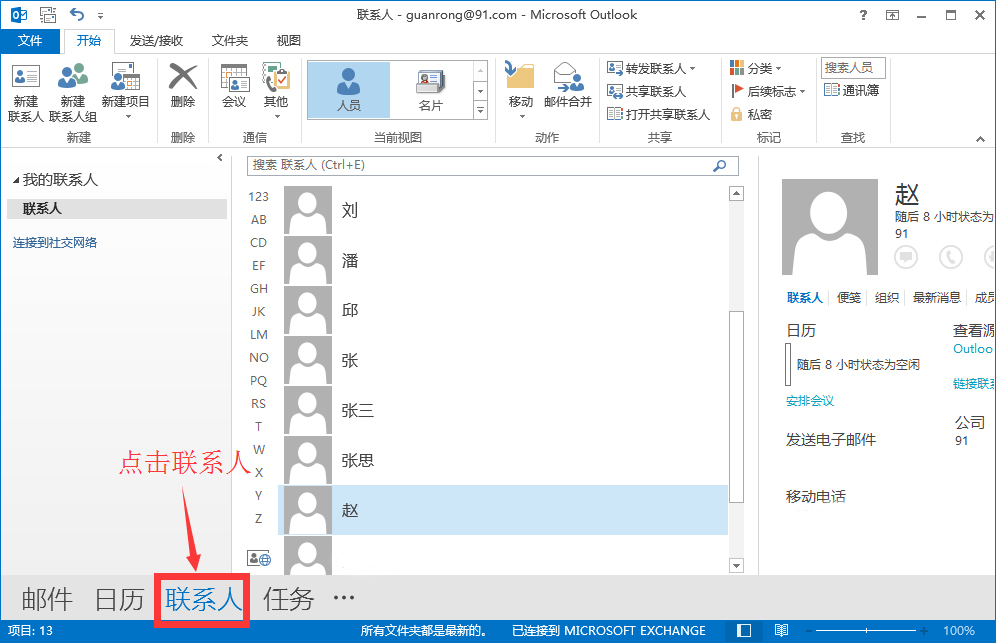Jump to the LM index letters

point(259,335)
